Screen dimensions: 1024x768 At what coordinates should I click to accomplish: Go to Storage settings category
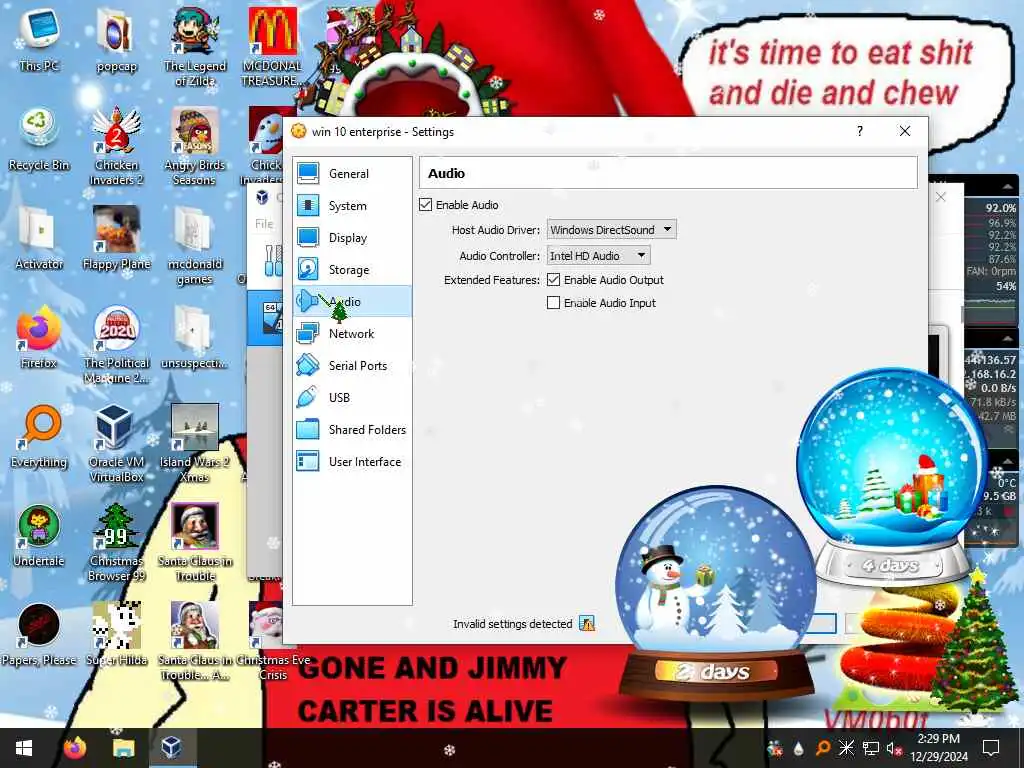pyautogui.click(x=352, y=270)
